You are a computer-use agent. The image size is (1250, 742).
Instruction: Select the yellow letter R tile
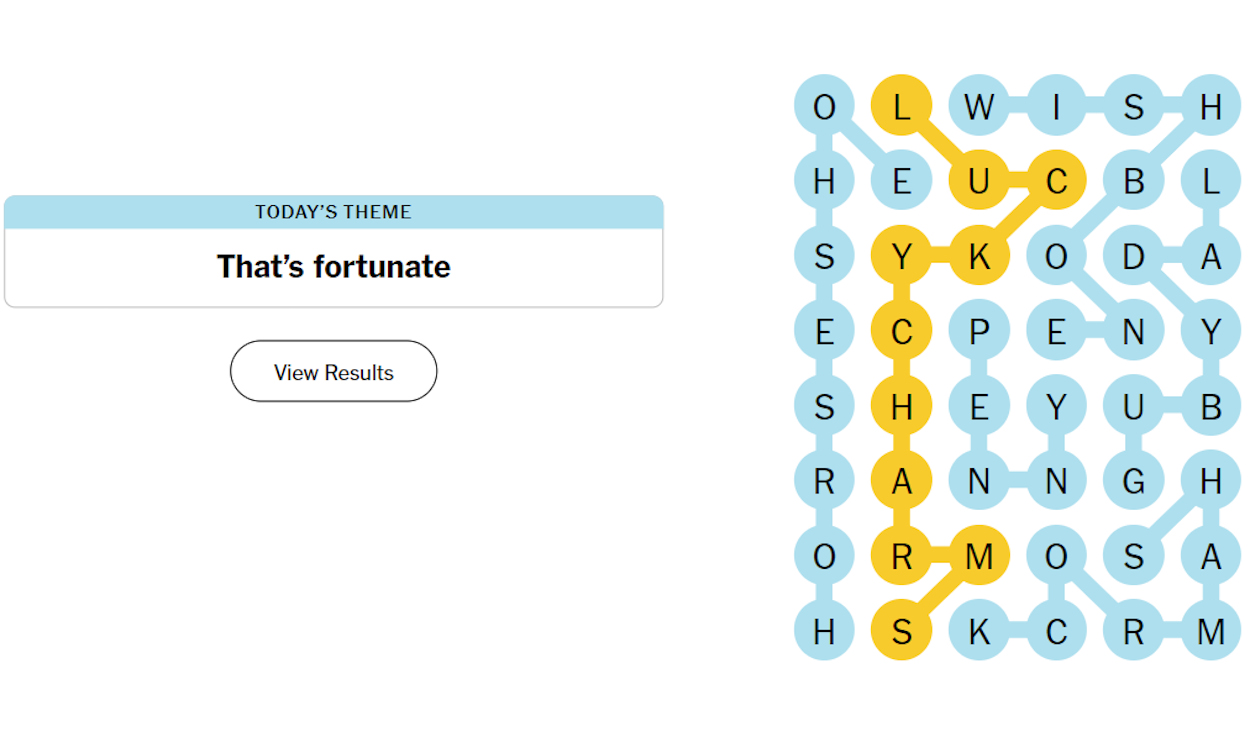pos(901,556)
